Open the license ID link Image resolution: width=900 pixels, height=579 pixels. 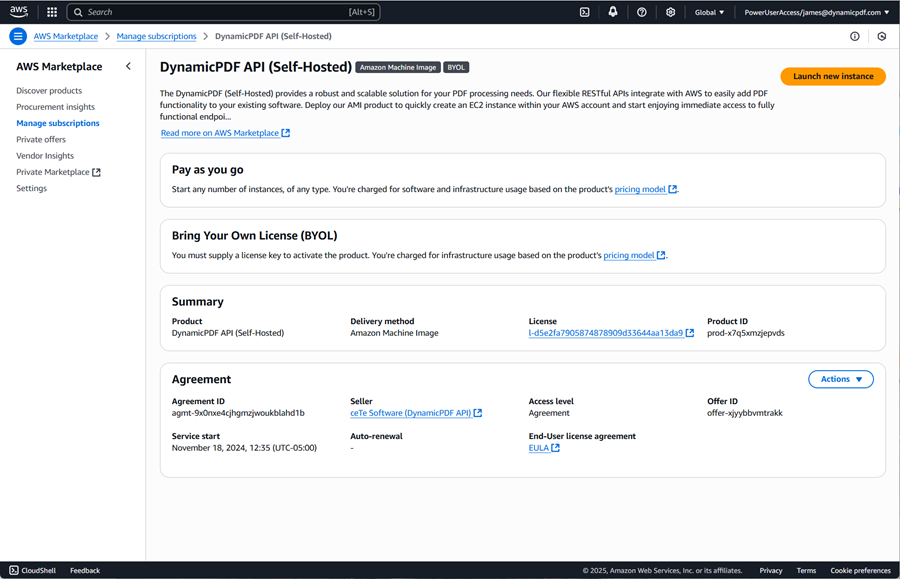click(x=606, y=333)
